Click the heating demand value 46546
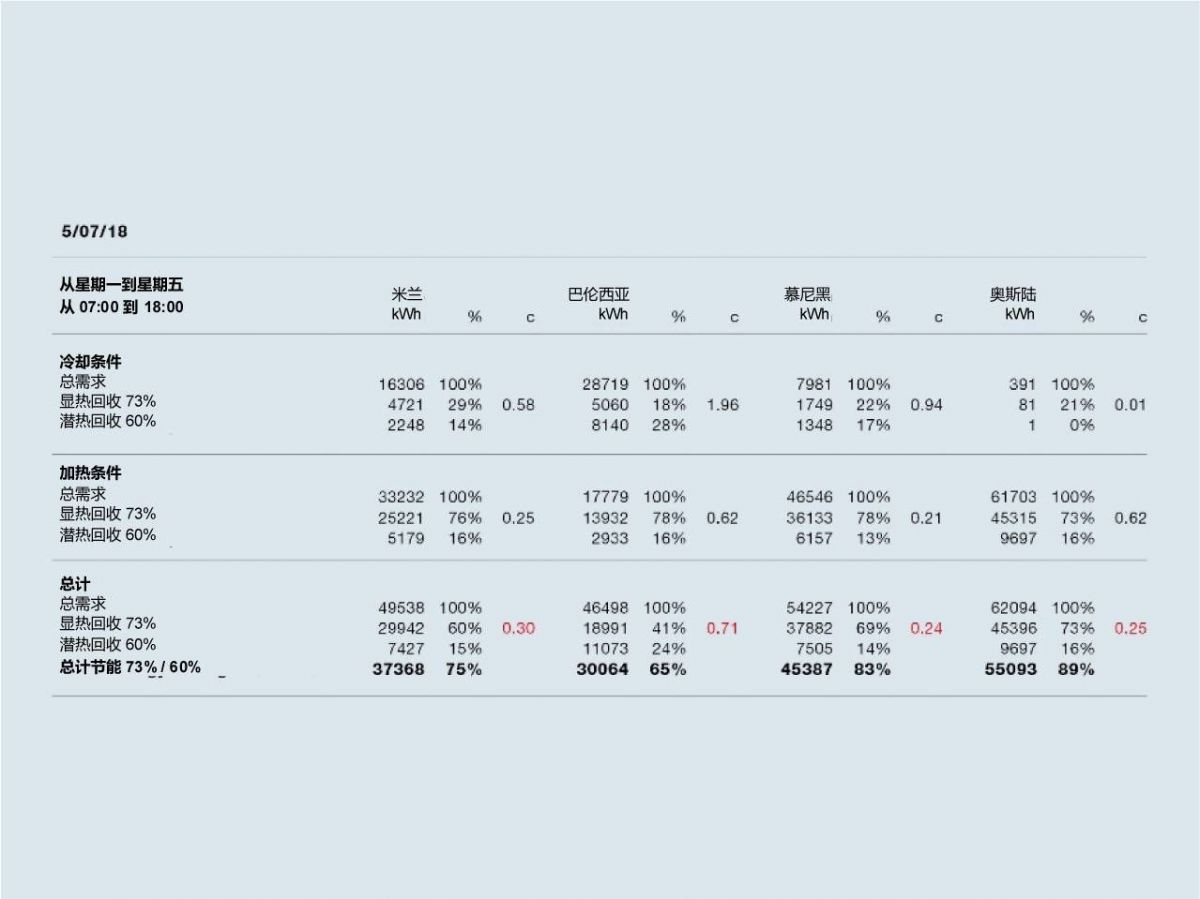 [810, 496]
